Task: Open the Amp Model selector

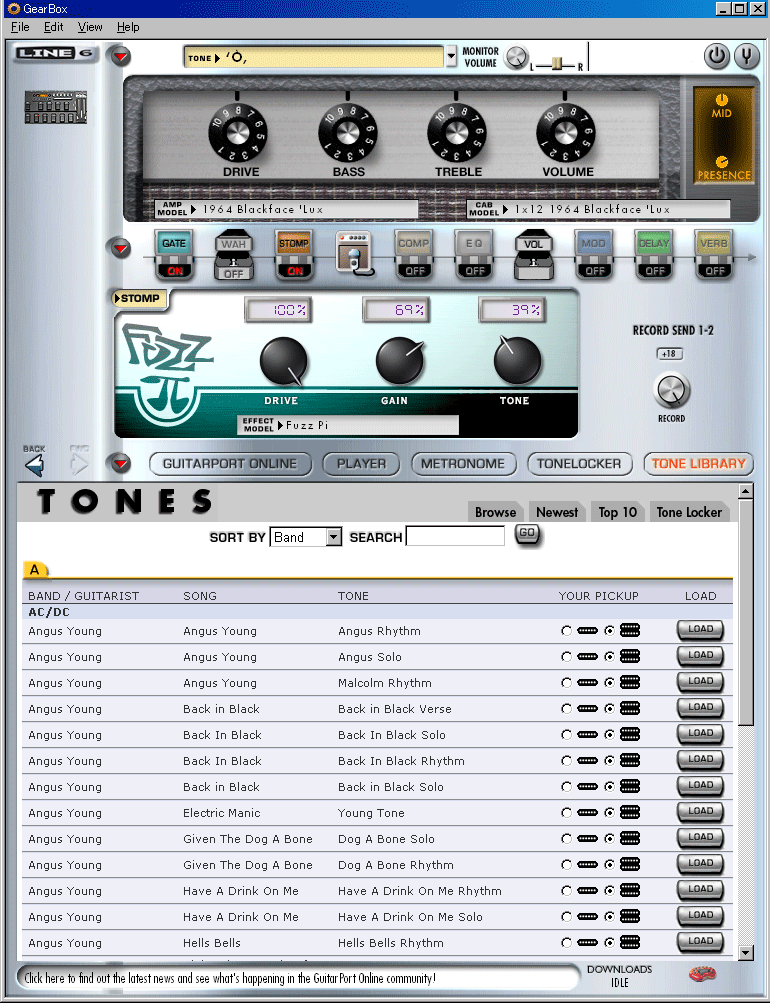Action: tap(287, 209)
